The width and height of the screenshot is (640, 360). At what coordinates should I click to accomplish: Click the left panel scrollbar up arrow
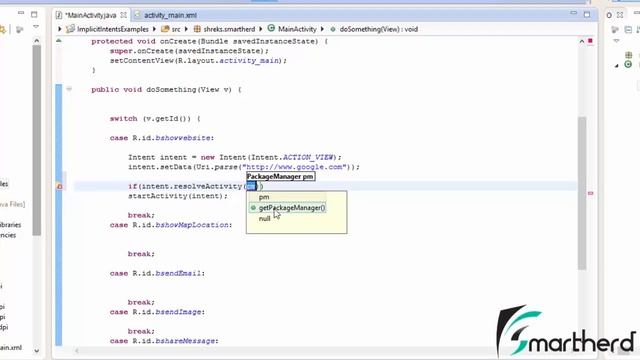37,41
